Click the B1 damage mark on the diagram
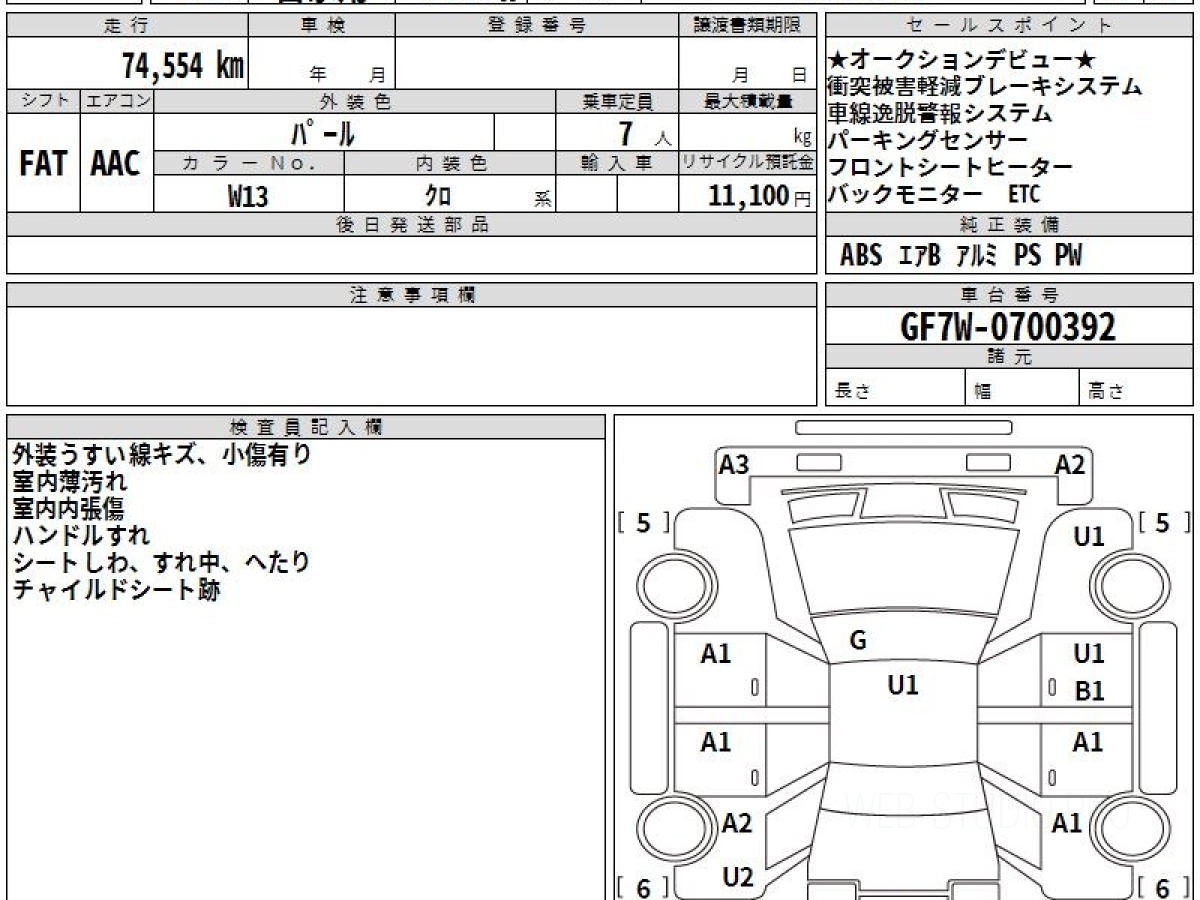The width and height of the screenshot is (1200, 900). [x=1089, y=691]
